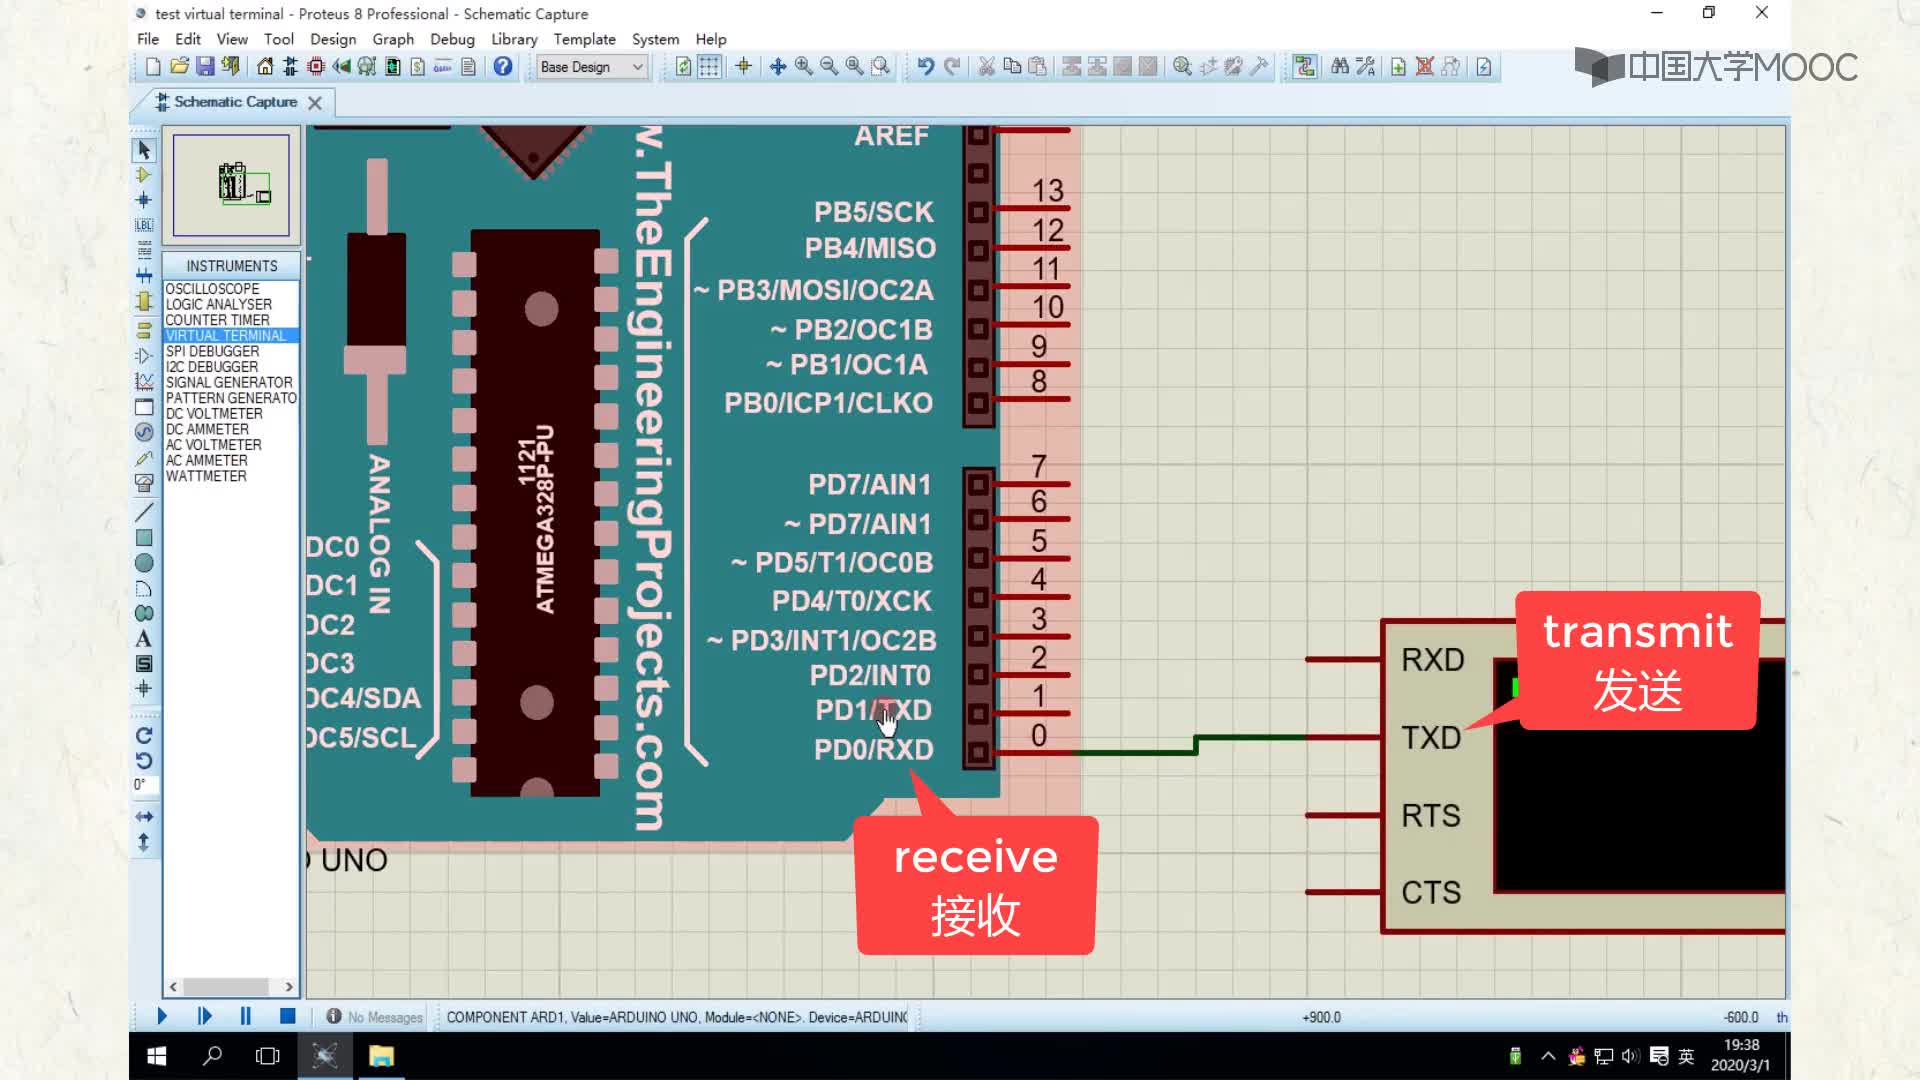The image size is (1920, 1080).
Task: Click the Zoom Out magnifier
Action: pos(829,67)
